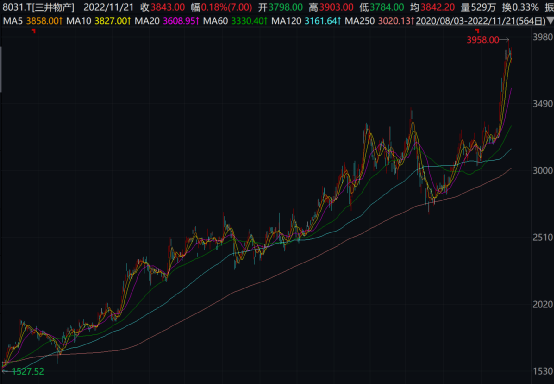
Task: Click the closing price 收3843.00
Action: (x=163, y=7)
